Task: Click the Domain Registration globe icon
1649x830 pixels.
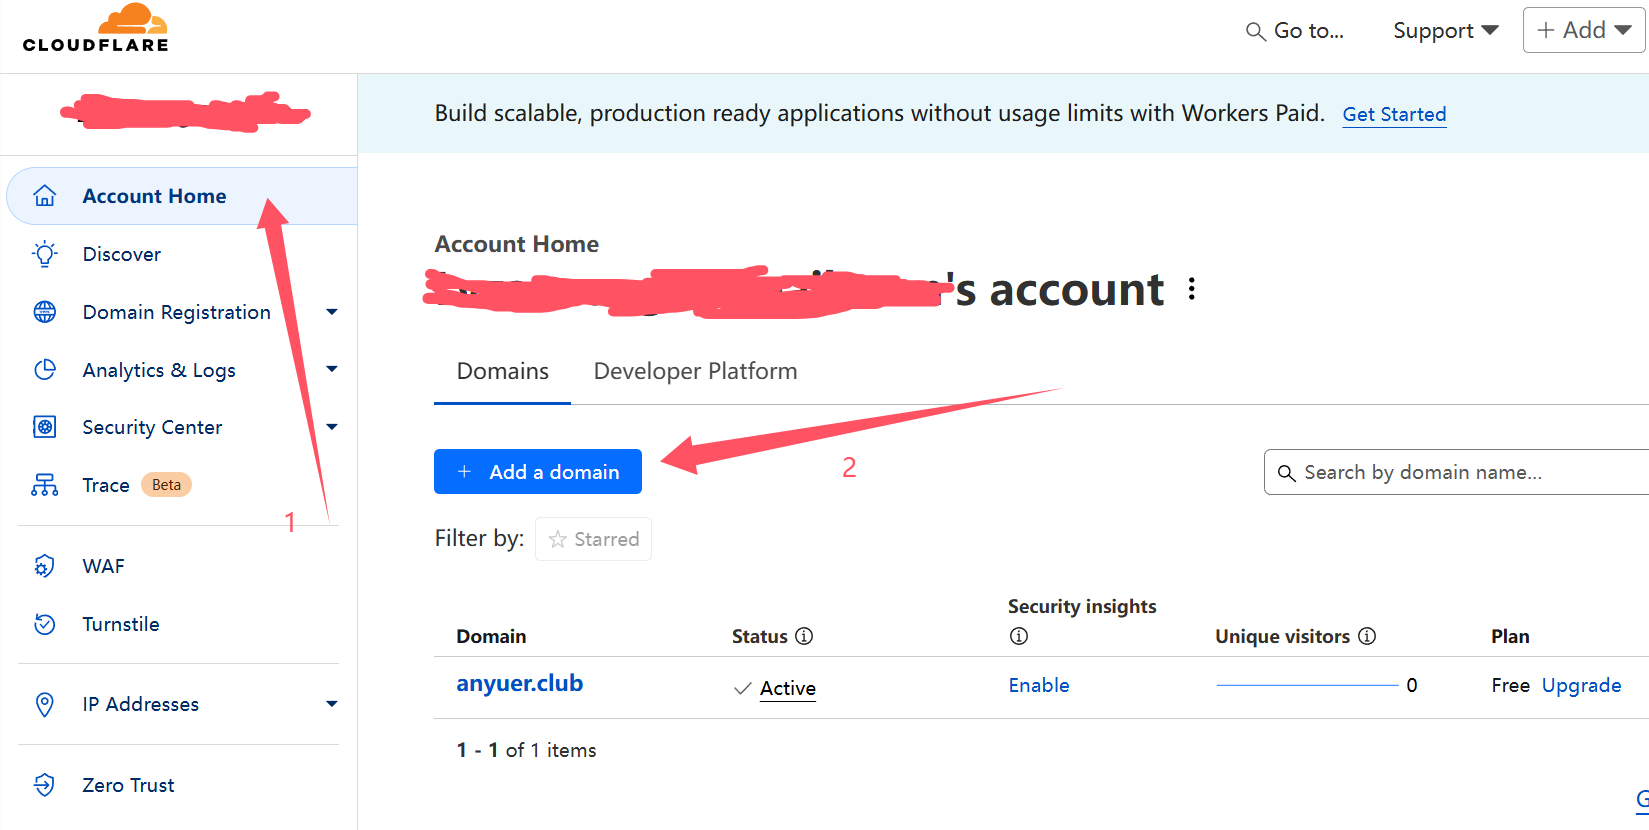Action: click(x=45, y=312)
